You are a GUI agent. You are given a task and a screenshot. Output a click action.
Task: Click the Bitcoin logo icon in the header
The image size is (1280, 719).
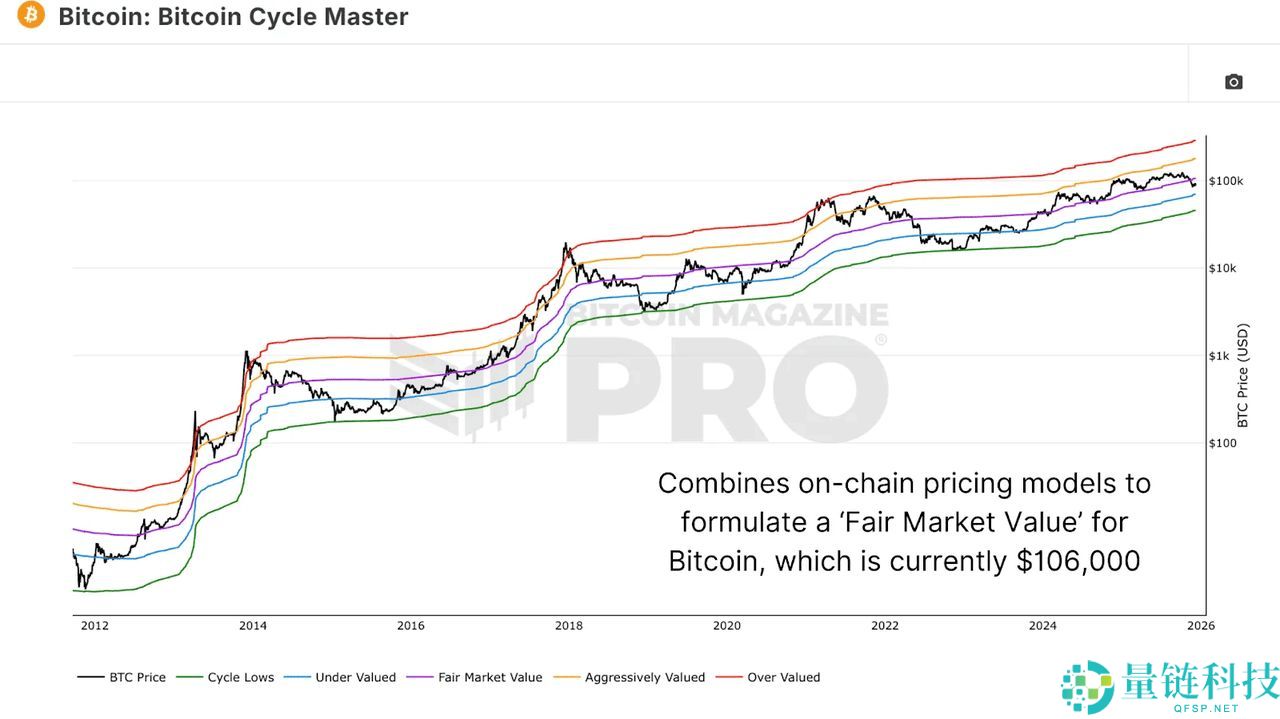pos(29,15)
